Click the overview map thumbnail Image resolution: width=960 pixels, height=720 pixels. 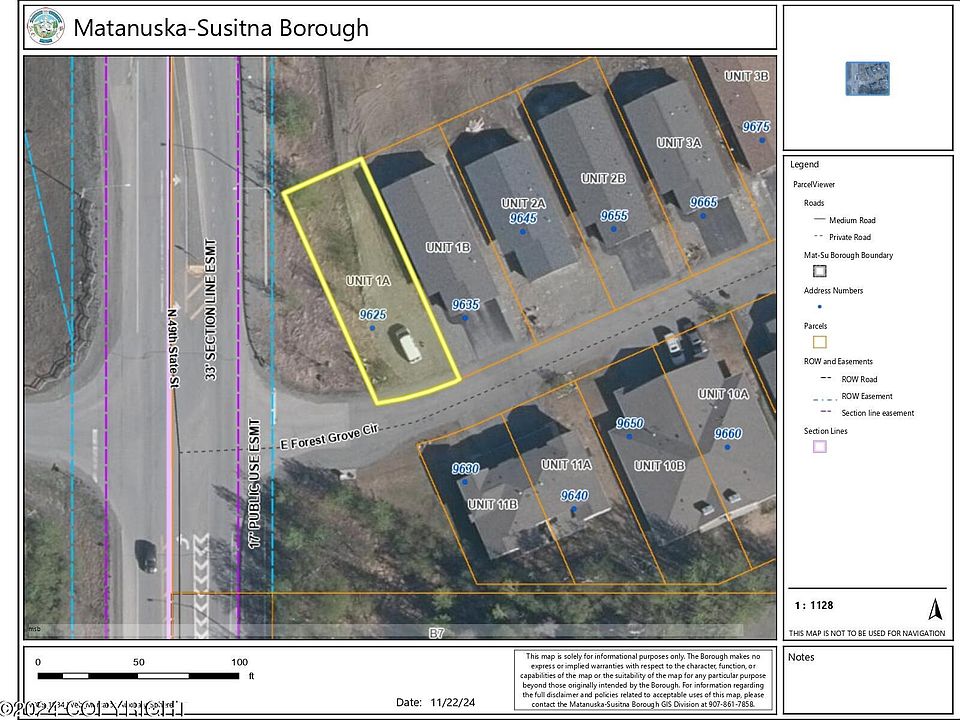pyautogui.click(x=868, y=78)
